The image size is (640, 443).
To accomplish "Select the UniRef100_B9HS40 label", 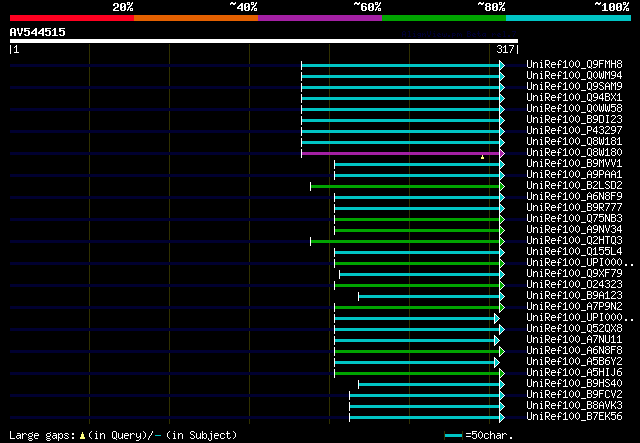I will click(574, 384).
